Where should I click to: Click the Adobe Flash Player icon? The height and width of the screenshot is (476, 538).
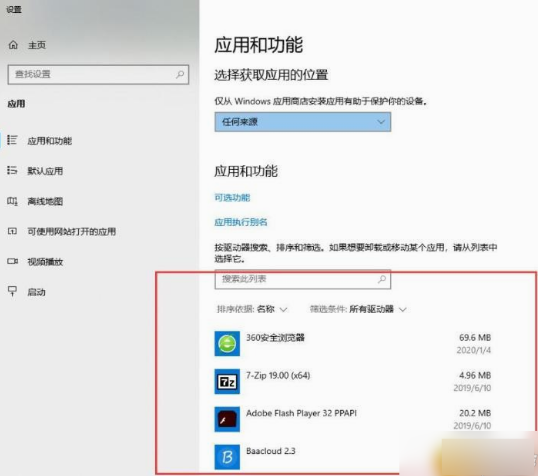click(227, 419)
